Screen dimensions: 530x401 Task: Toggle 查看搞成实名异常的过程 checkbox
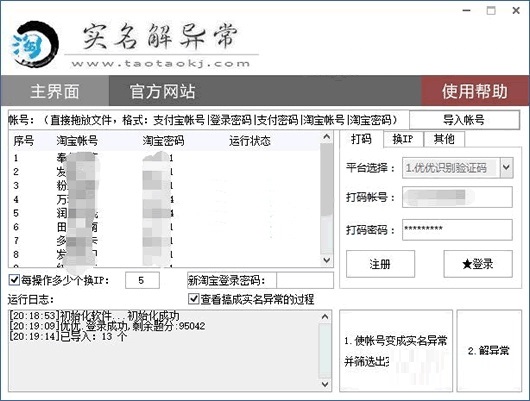(x=194, y=299)
